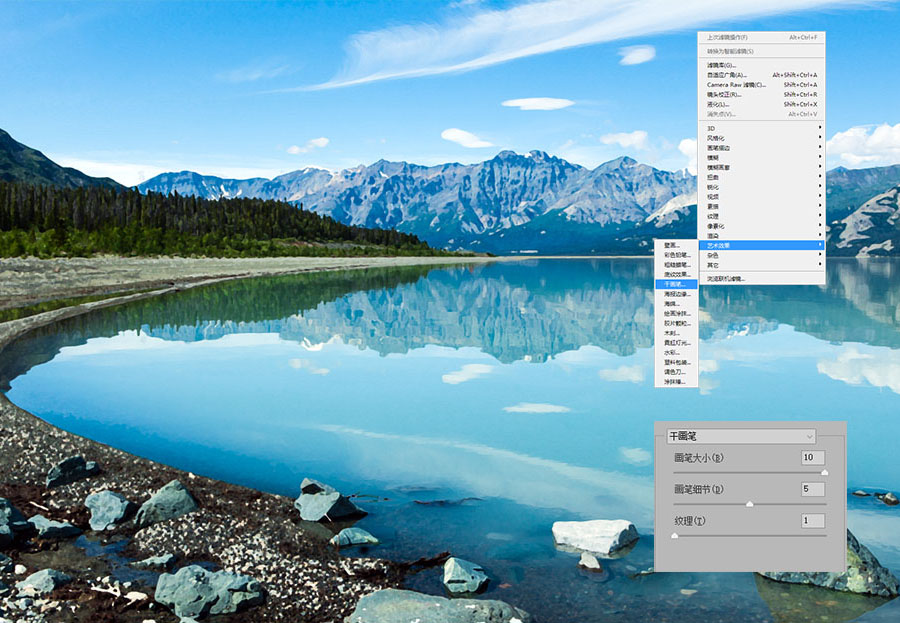The width and height of the screenshot is (900, 623).
Task: Select 调色刀 filter in the submenu
Action: pos(676,372)
